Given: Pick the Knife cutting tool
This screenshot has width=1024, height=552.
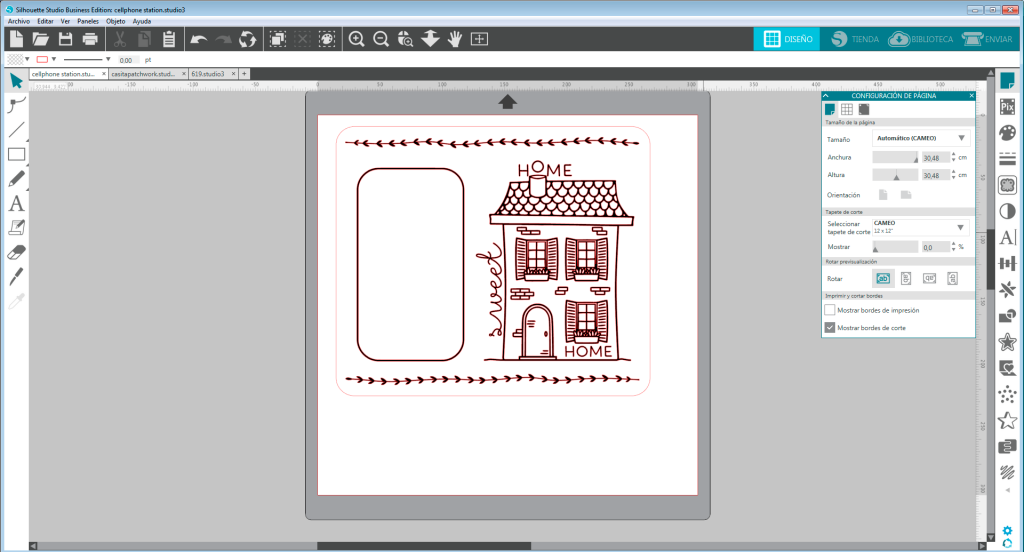Looking at the screenshot, I should point(16,276).
